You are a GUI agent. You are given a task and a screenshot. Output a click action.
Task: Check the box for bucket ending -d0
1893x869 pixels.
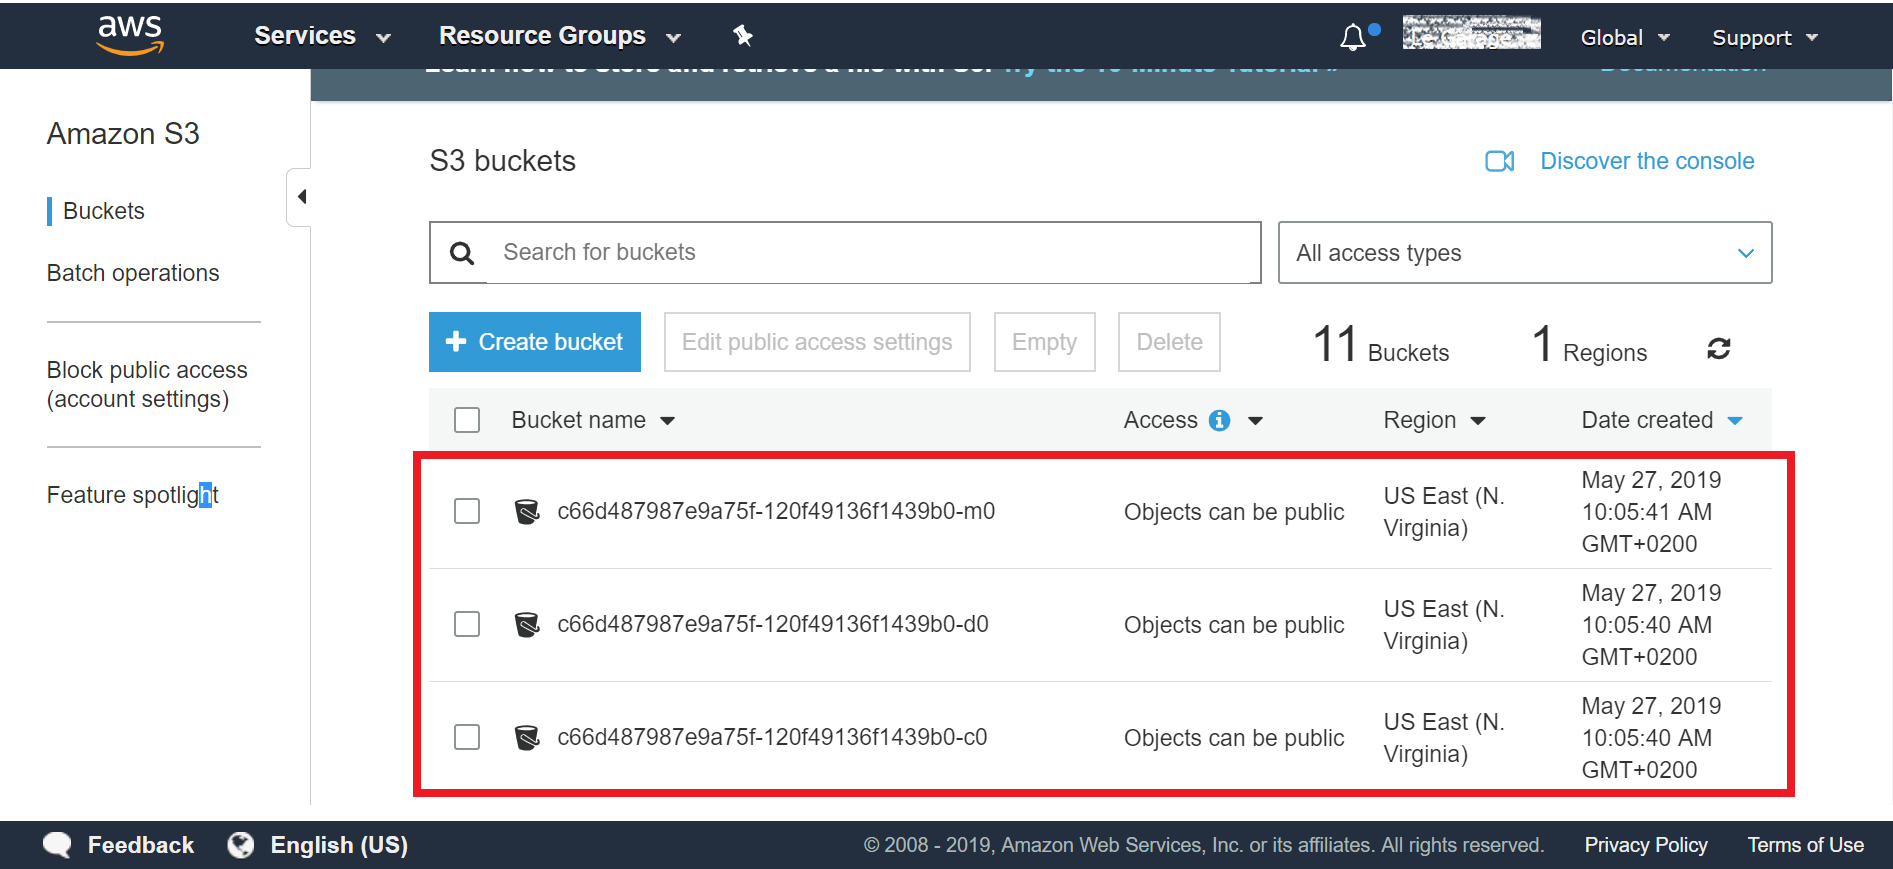[467, 624]
